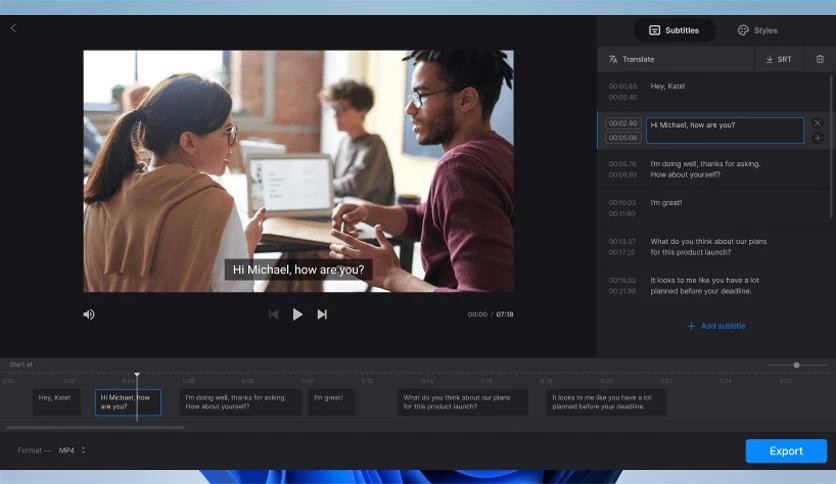
Task: Click the start time field 00:02.90
Action: pos(623,123)
